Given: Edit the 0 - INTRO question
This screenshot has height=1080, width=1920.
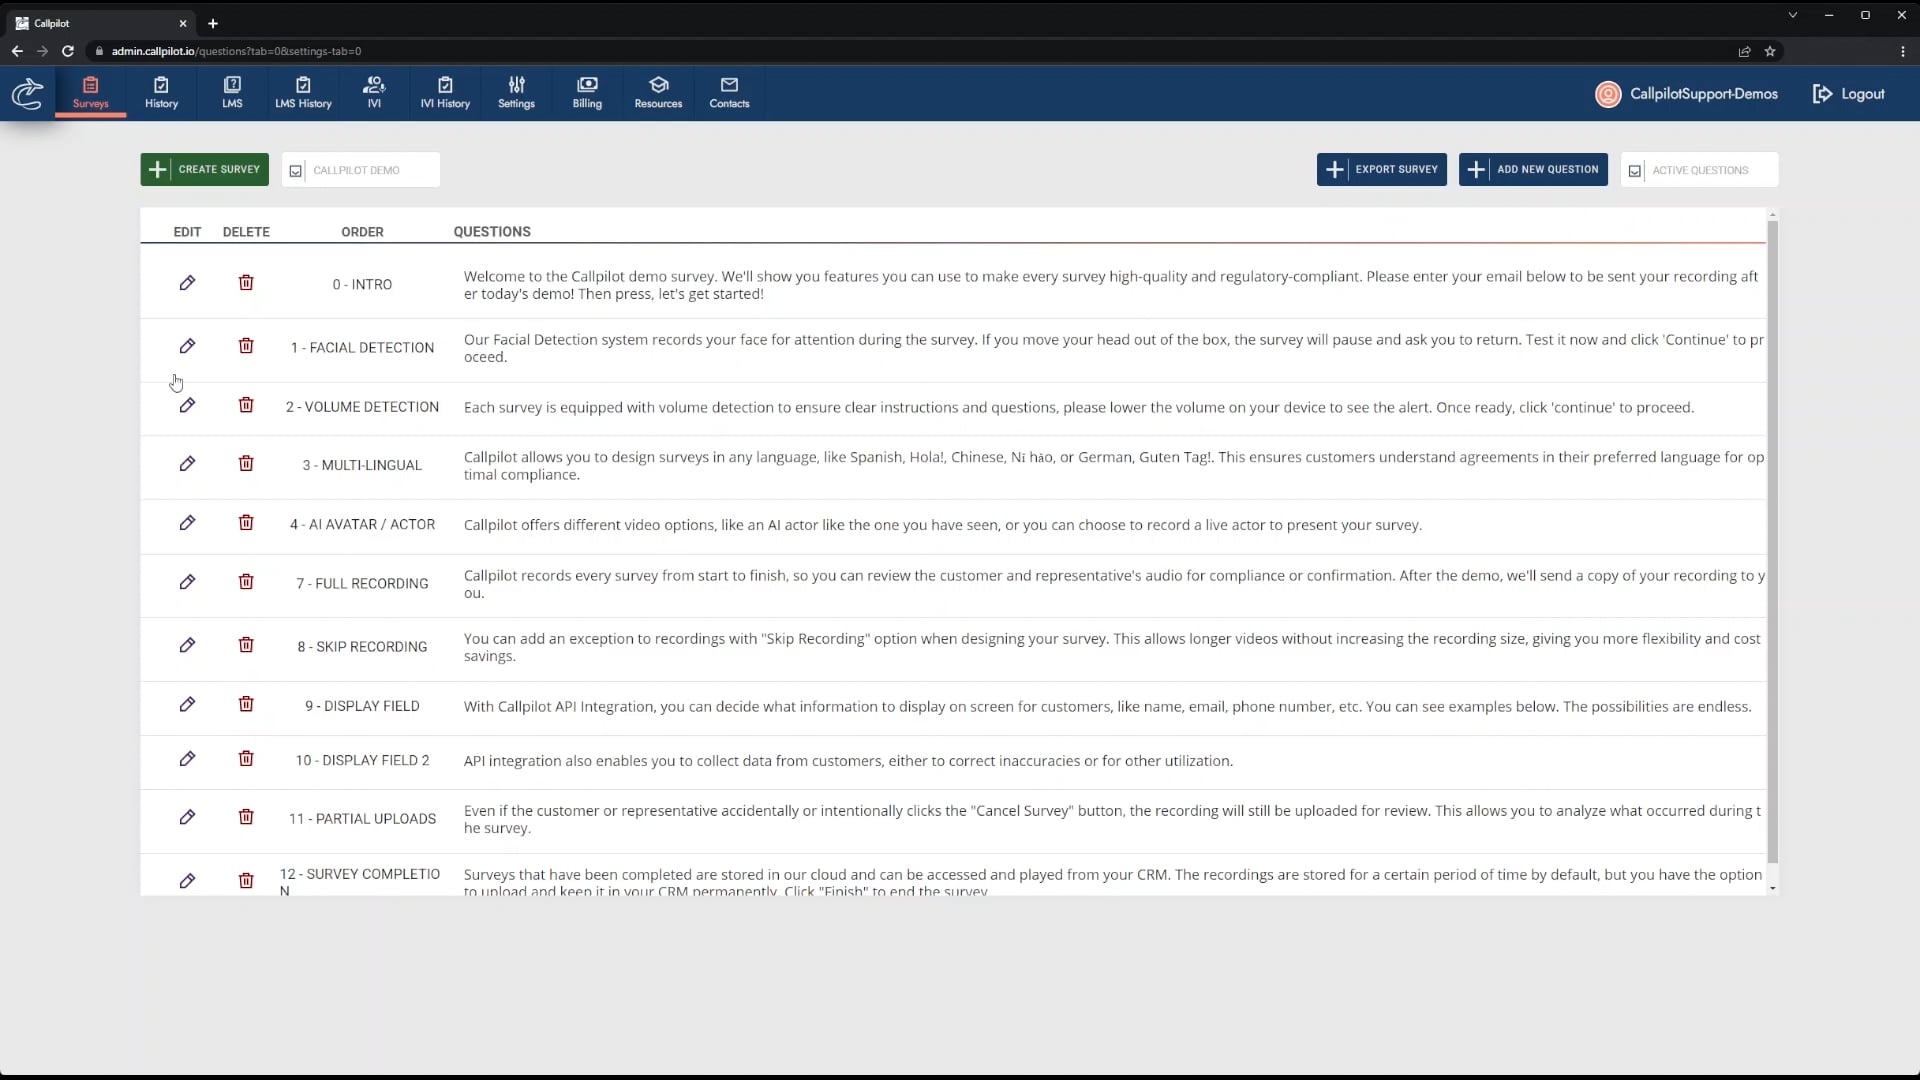Looking at the screenshot, I should [187, 283].
